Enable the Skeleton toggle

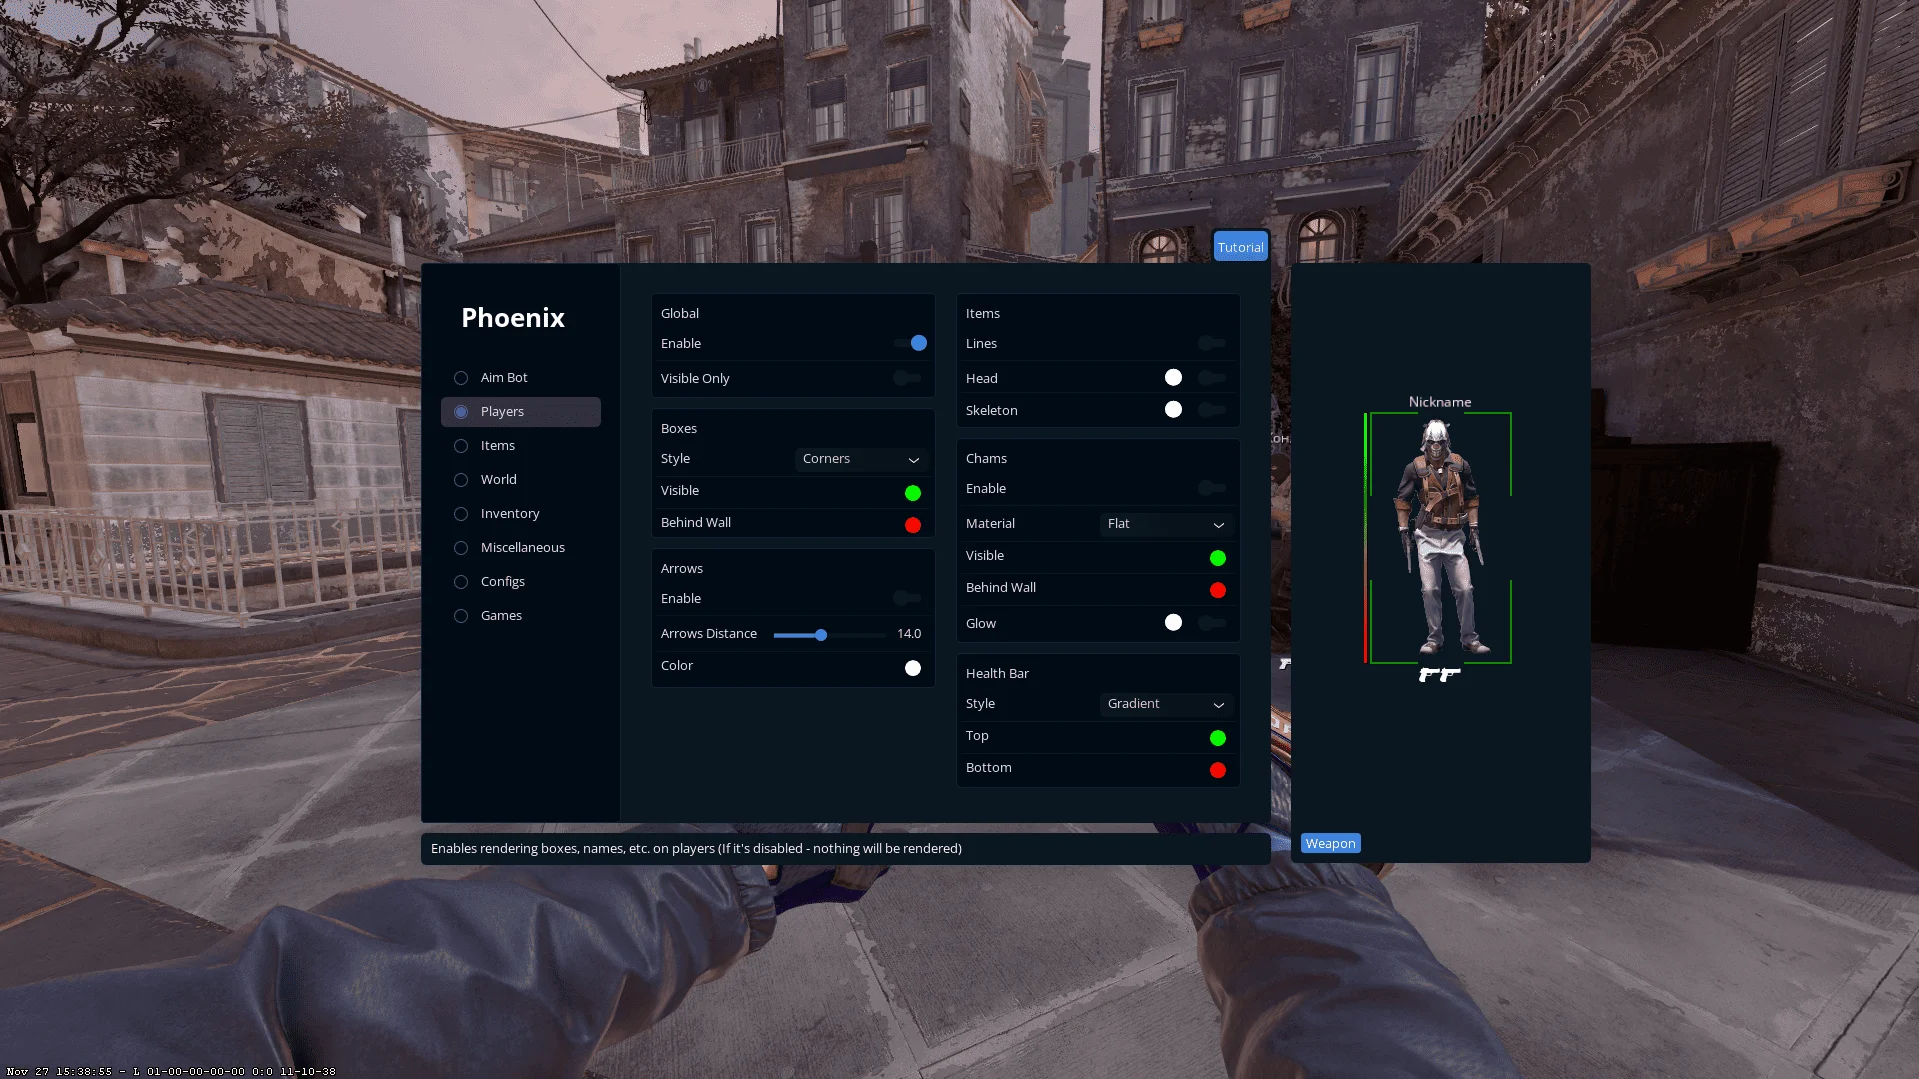(x=1211, y=410)
